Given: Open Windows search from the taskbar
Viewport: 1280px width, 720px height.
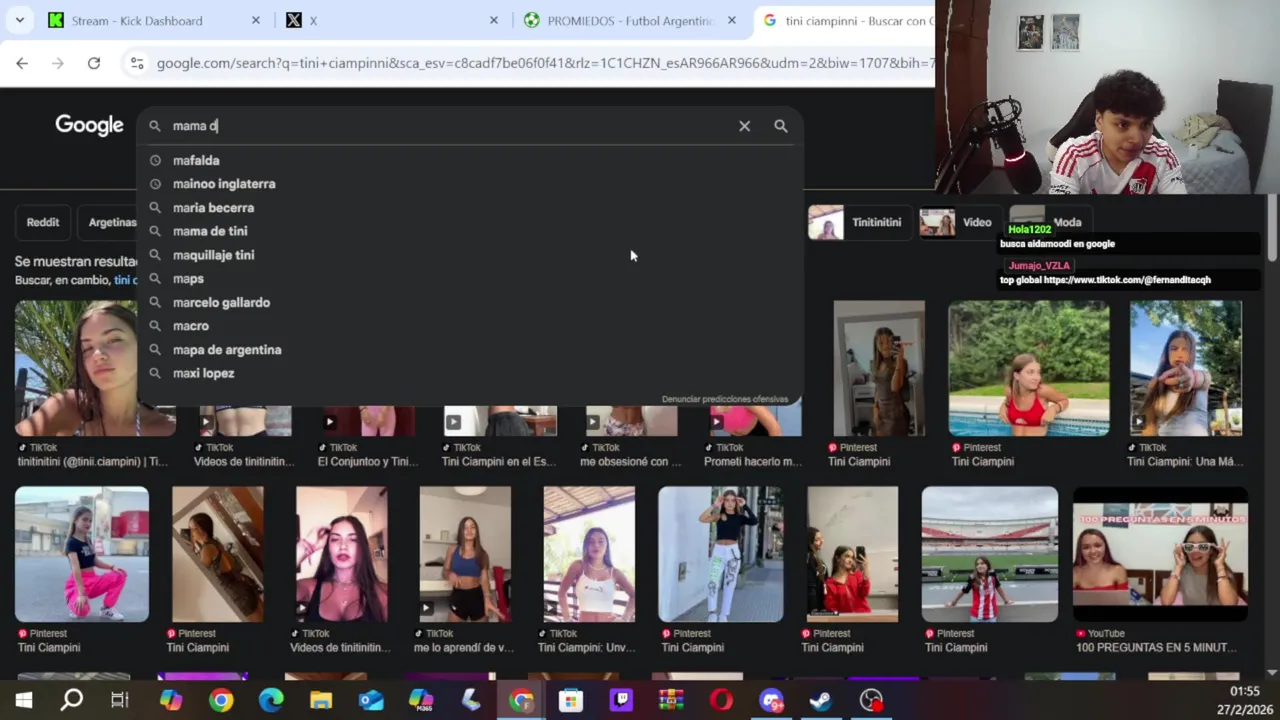Looking at the screenshot, I should coord(72,701).
